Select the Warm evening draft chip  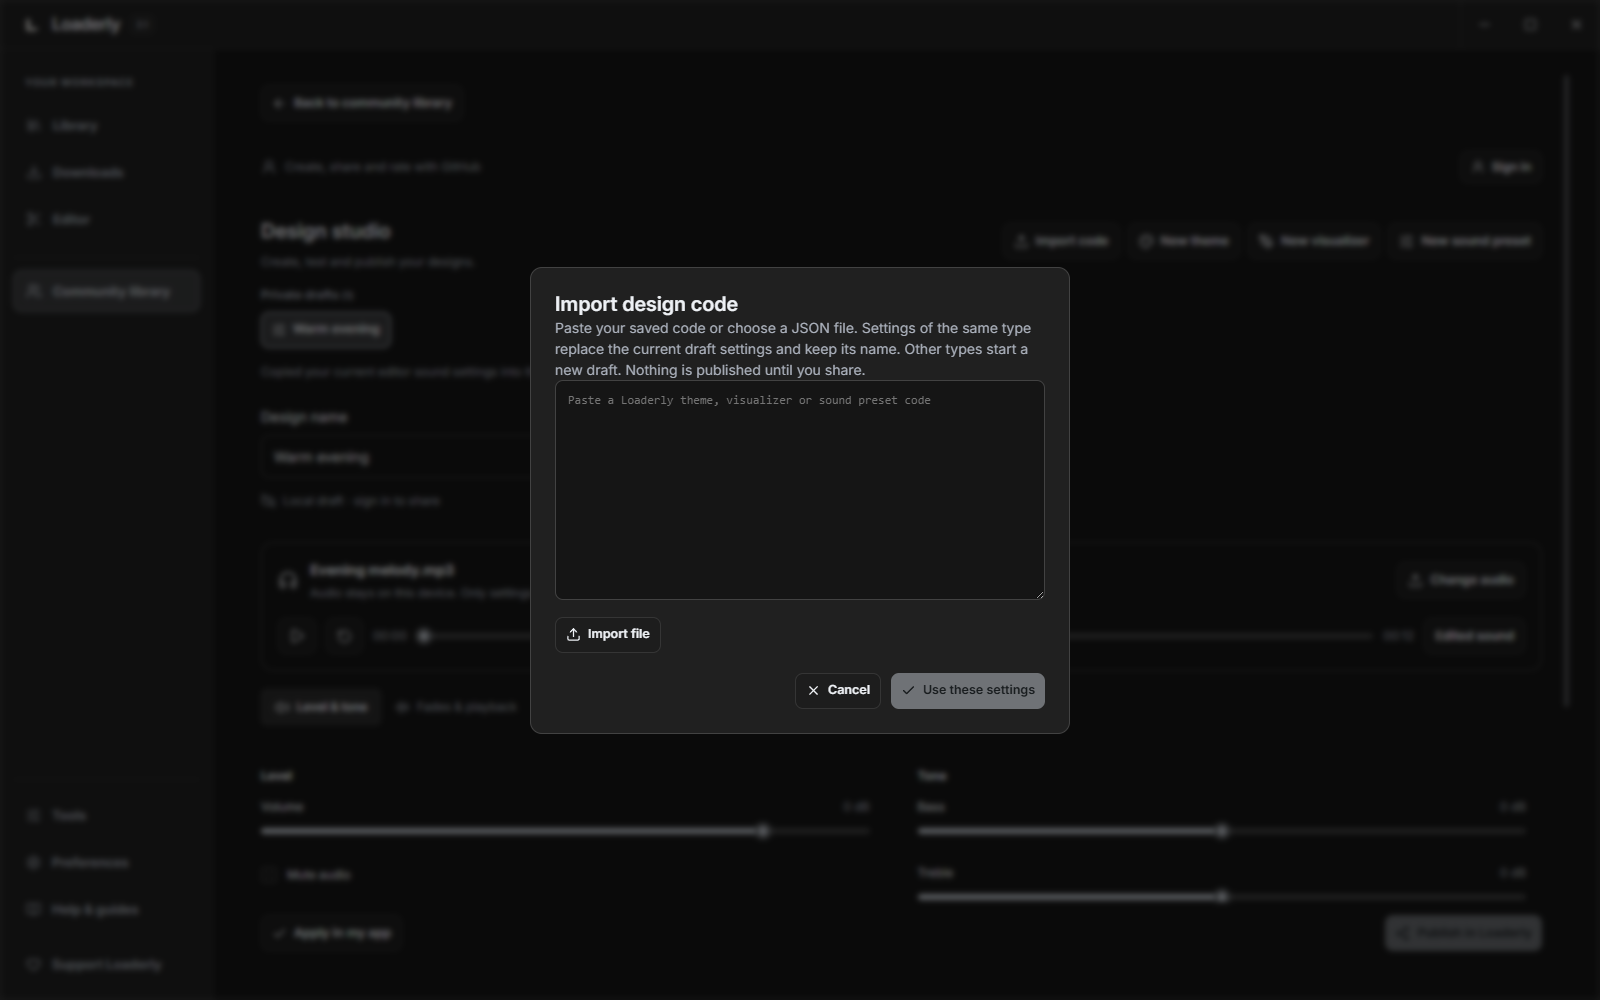coord(326,329)
